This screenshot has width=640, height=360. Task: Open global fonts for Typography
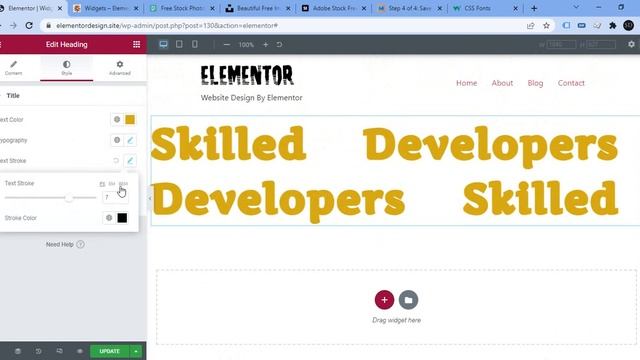point(117,140)
